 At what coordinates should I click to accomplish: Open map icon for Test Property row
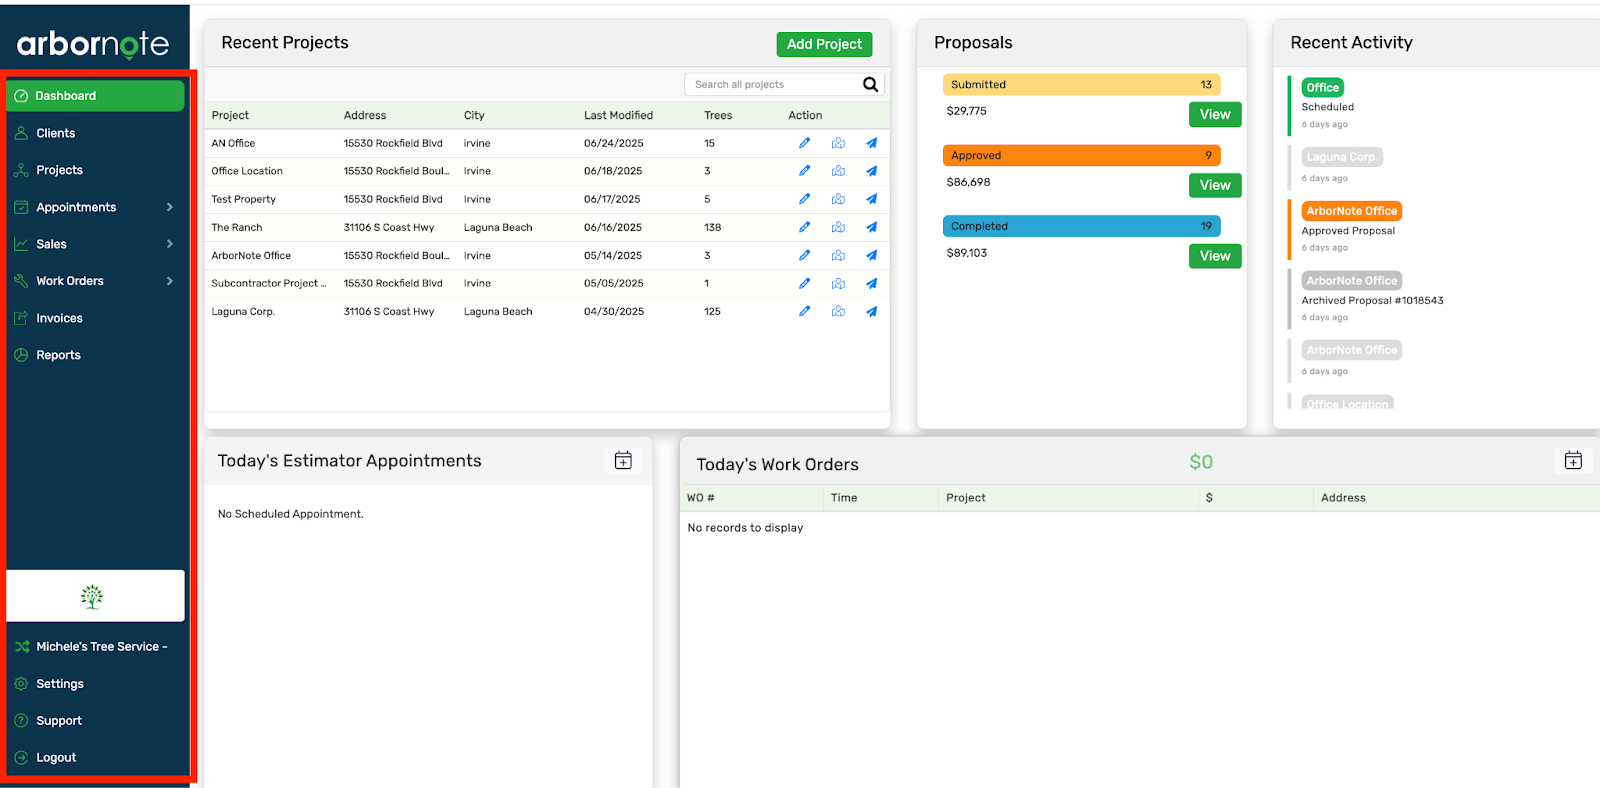pyautogui.click(x=838, y=199)
